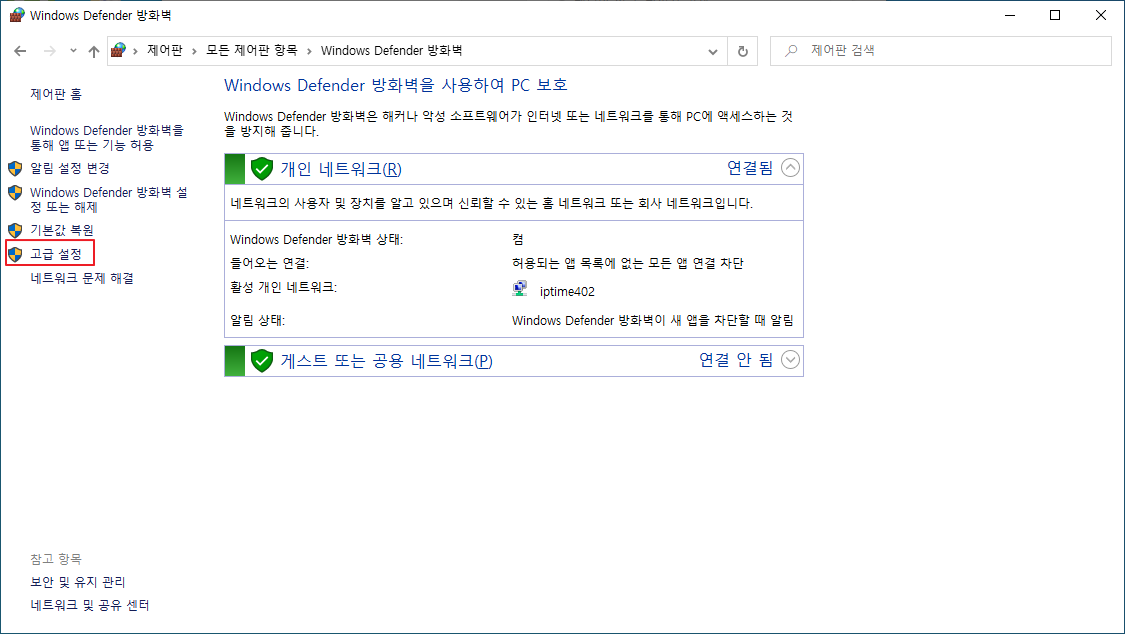Screen dimensions: 1125x634
Task: Select 모든 제어판 항목 breadcrumb
Action: (252, 50)
